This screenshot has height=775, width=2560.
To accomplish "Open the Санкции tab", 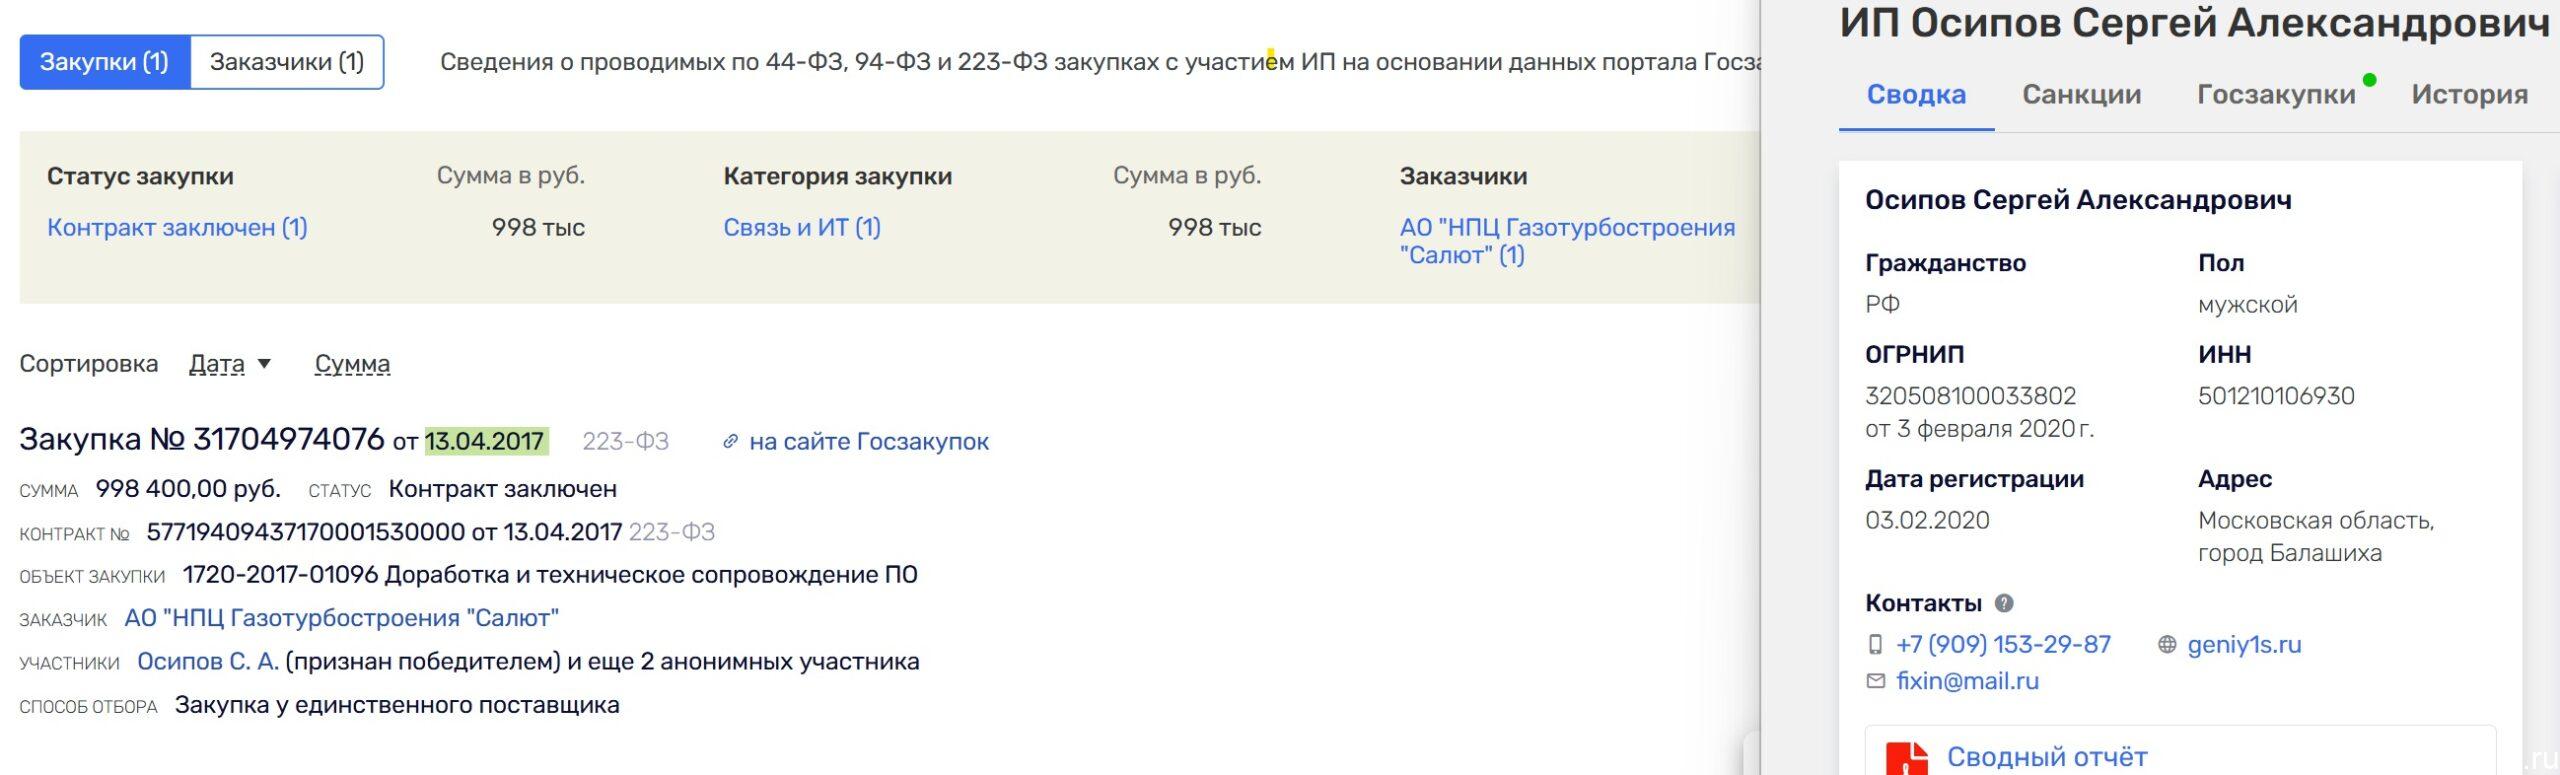I will pos(2081,94).
